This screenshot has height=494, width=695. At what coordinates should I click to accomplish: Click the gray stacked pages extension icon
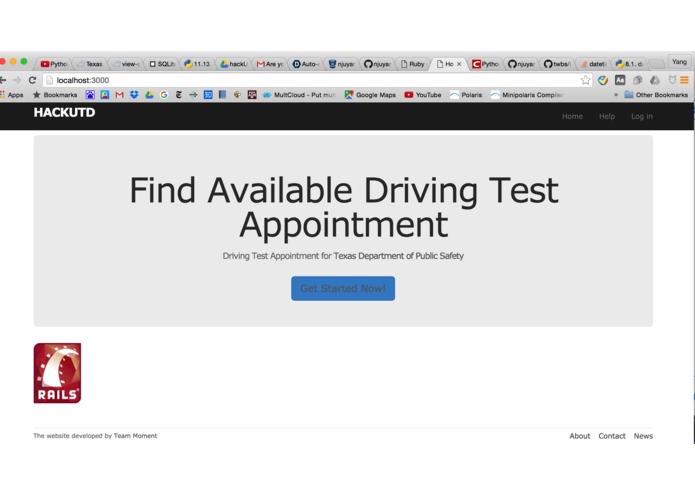click(637, 80)
